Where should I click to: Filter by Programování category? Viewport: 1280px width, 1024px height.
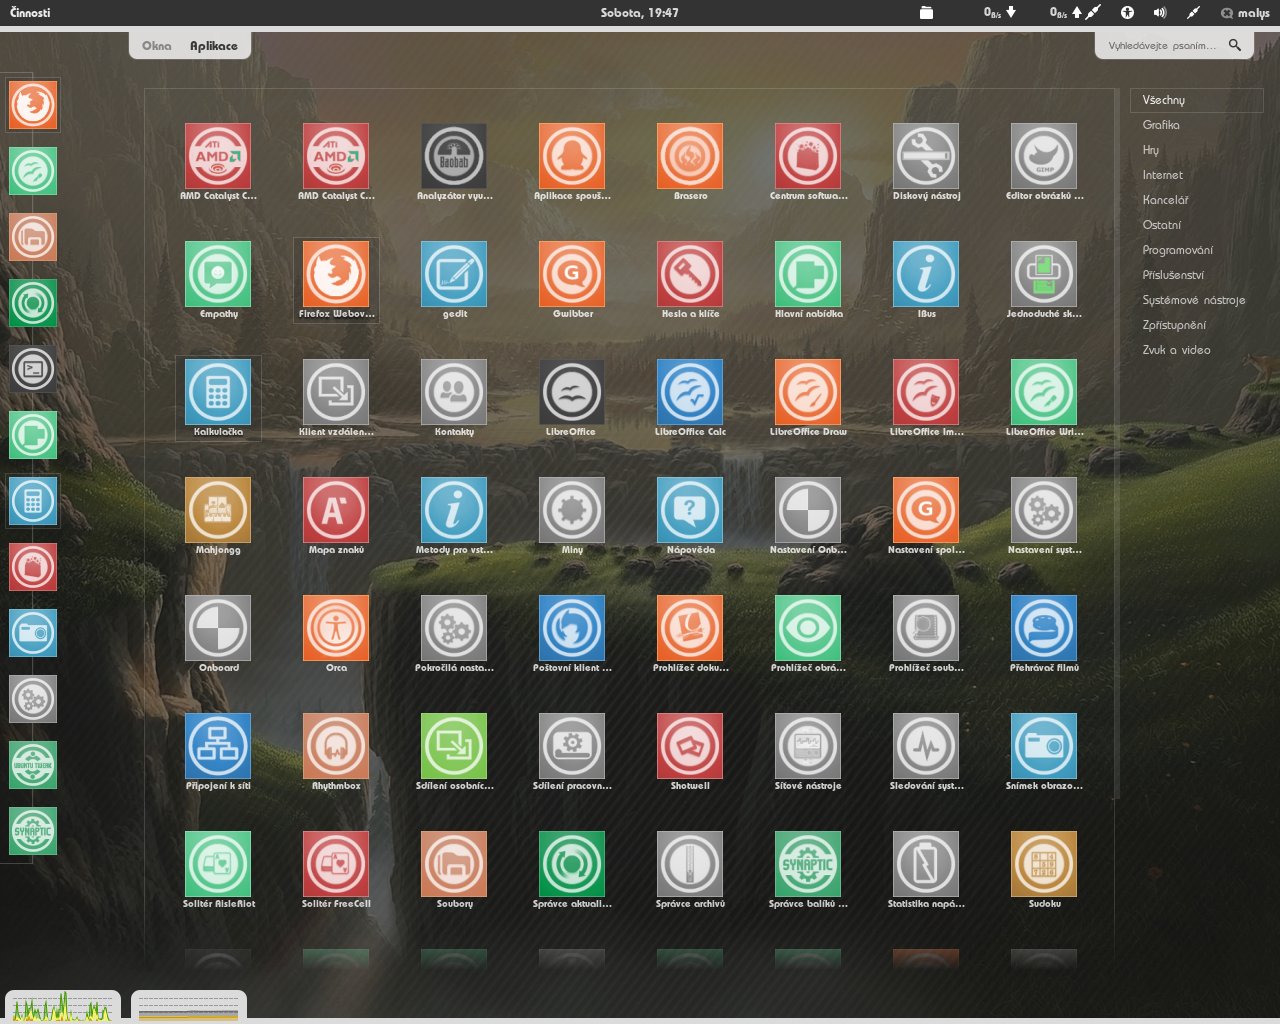click(x=1178, y=250)
